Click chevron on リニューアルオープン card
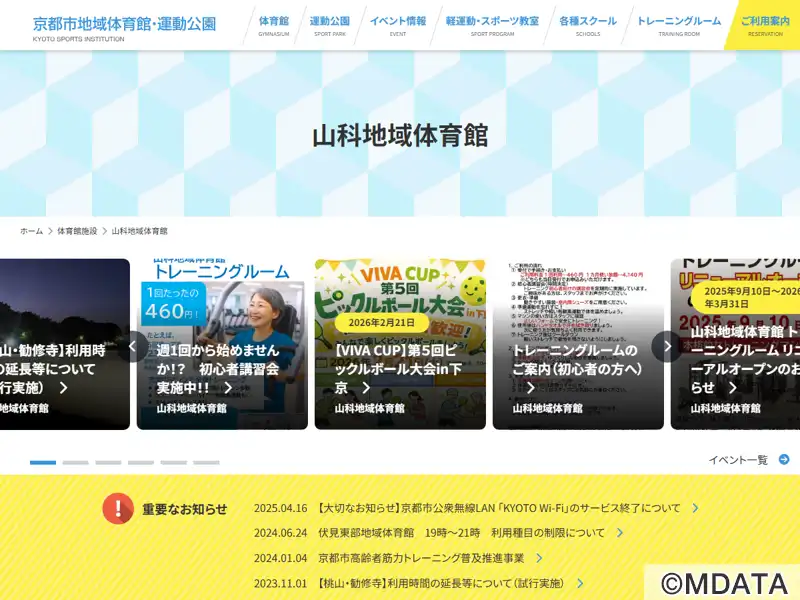This screenshot has height=600, width=800. 733,388
